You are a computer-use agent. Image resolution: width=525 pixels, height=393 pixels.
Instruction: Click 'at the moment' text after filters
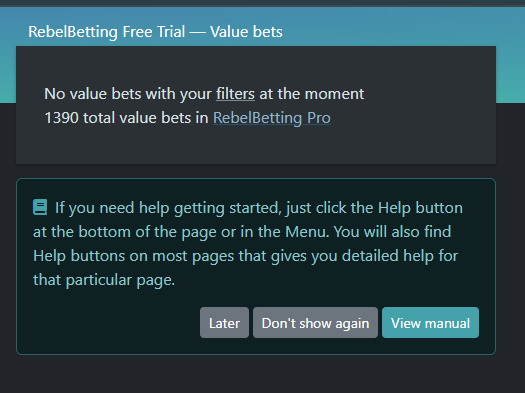(312, 94)
